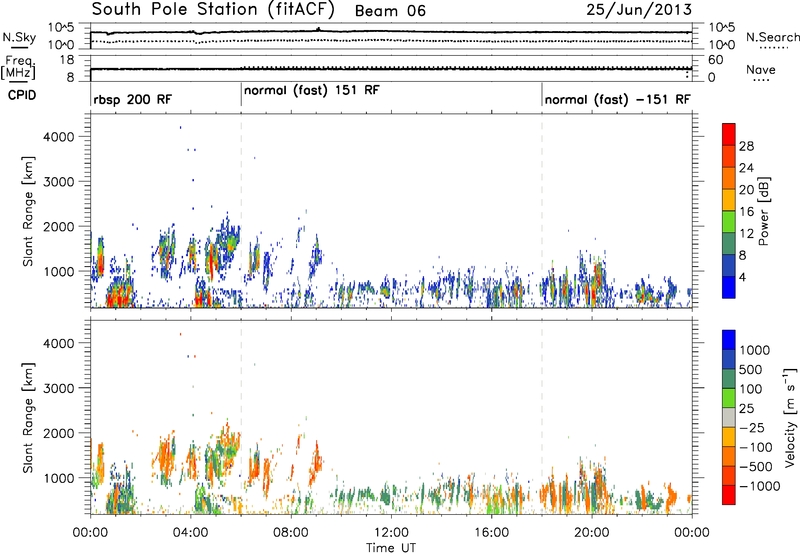Screen dimensions: 800x554
Task: Click the '-1000' value on the Velocity scale
Action: [x=760, y=486]
